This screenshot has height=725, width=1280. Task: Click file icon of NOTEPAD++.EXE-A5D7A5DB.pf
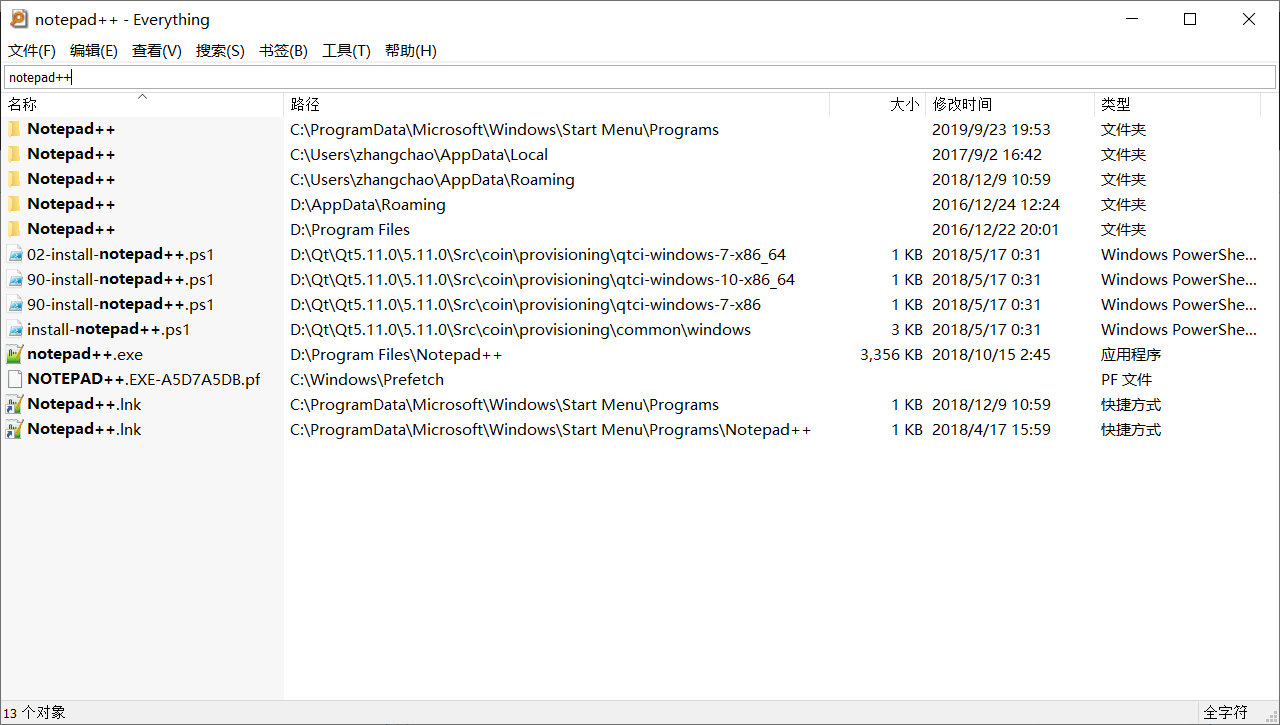14,379
